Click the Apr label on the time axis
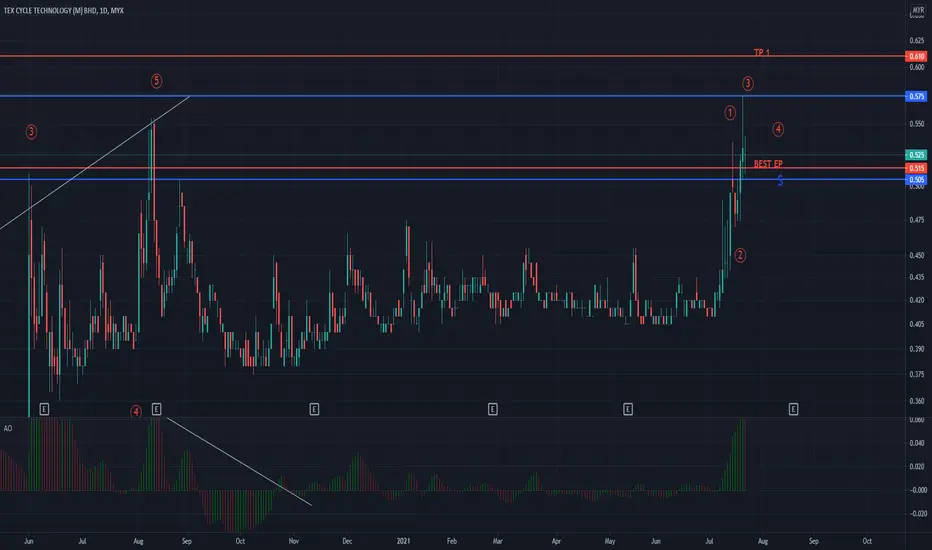Image resolution: width=932 pixels, height=550 pixels. point(556,541)
